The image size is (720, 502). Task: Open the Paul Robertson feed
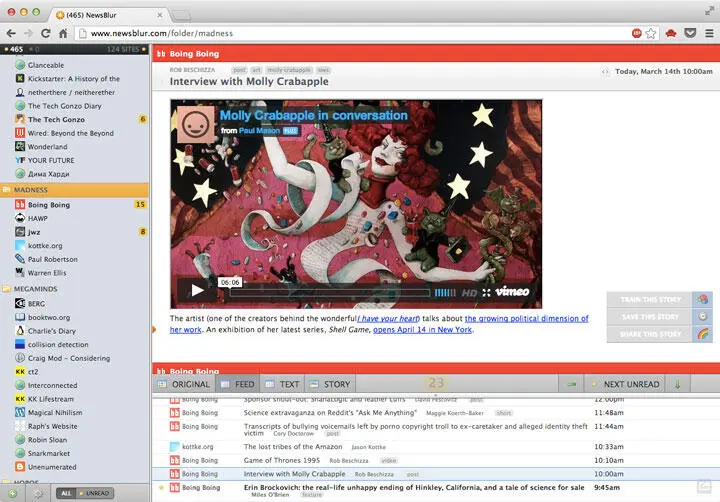pos(74,259)
